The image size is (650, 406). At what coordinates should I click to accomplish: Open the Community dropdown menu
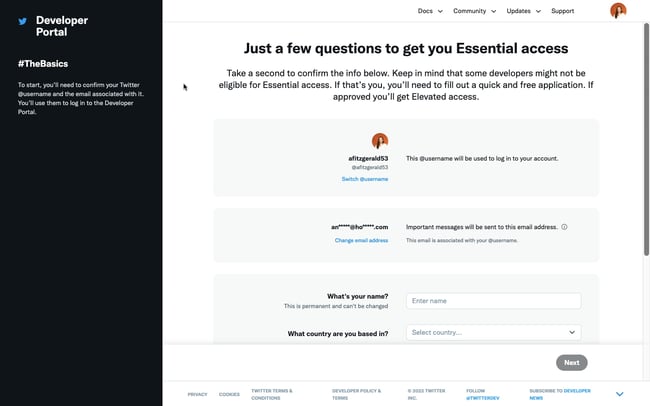point(474,11)
